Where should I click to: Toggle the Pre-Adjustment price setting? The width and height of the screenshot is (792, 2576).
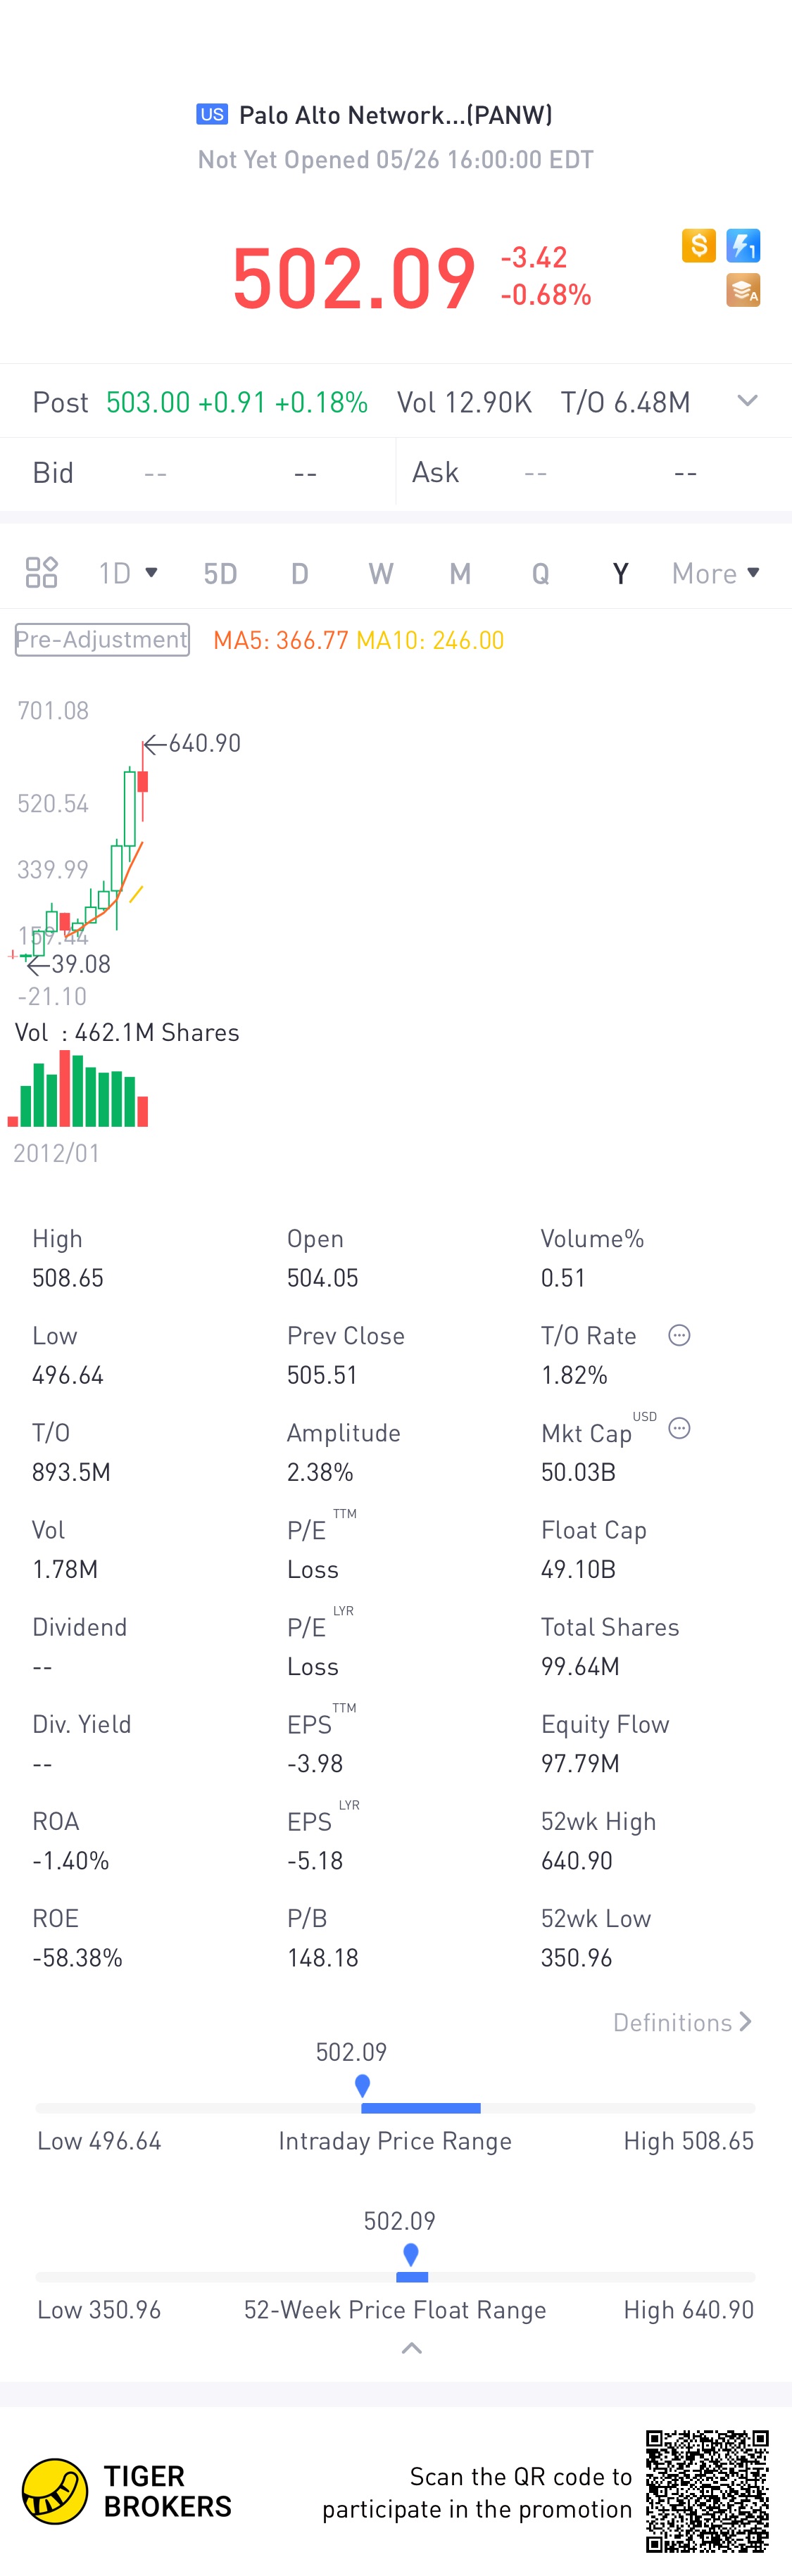[x=102, y=640]
